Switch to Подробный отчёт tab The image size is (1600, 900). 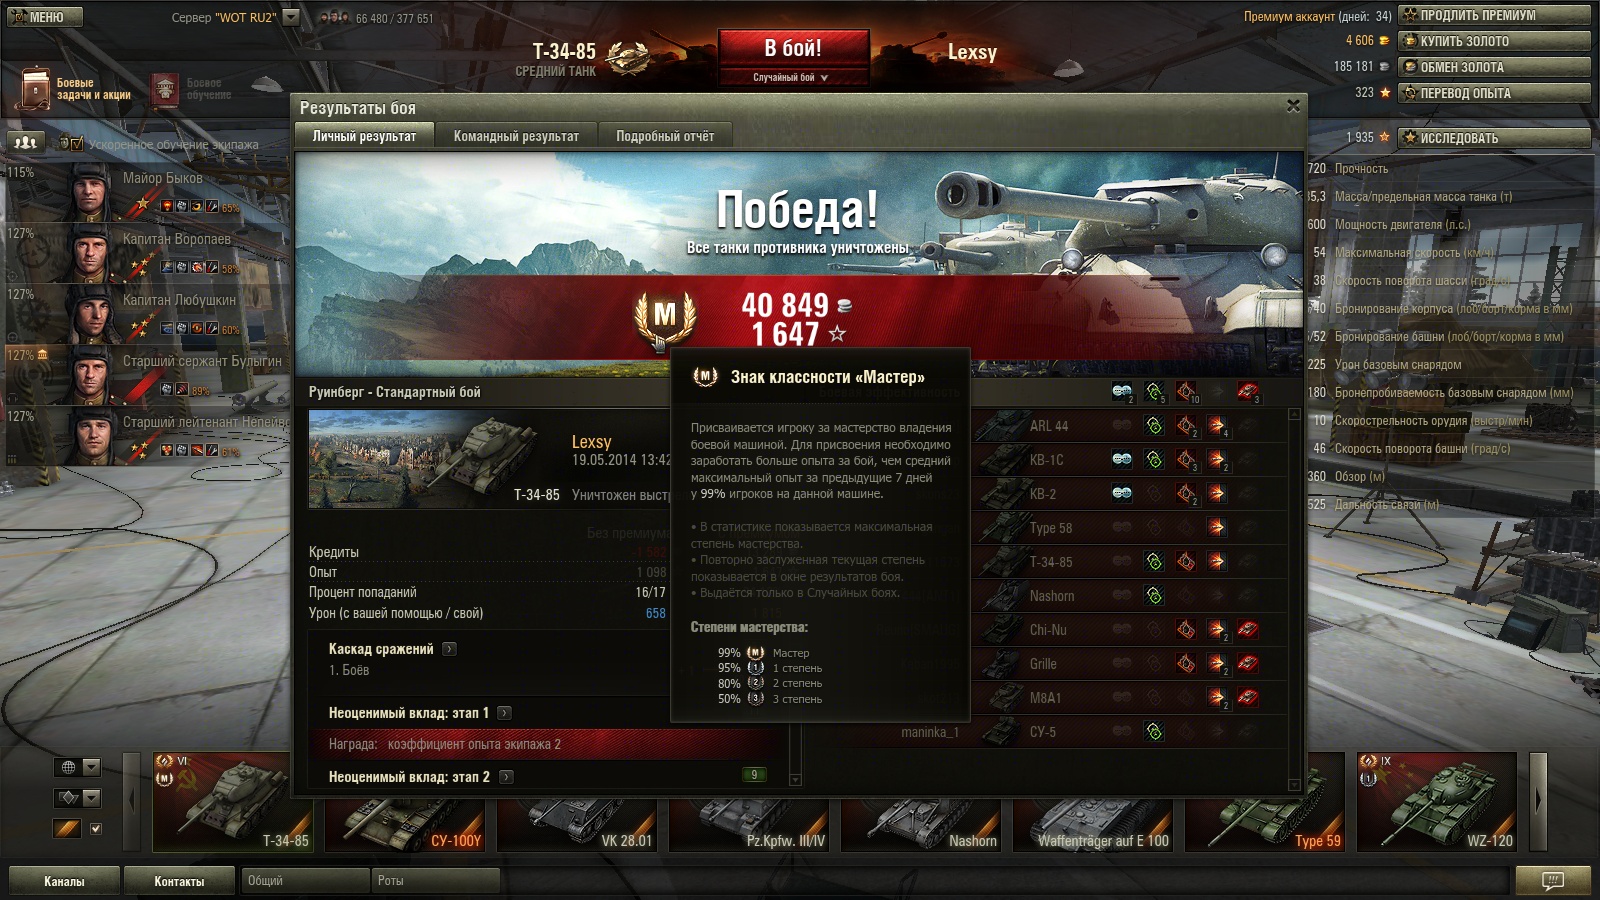(x=665, y=136)
